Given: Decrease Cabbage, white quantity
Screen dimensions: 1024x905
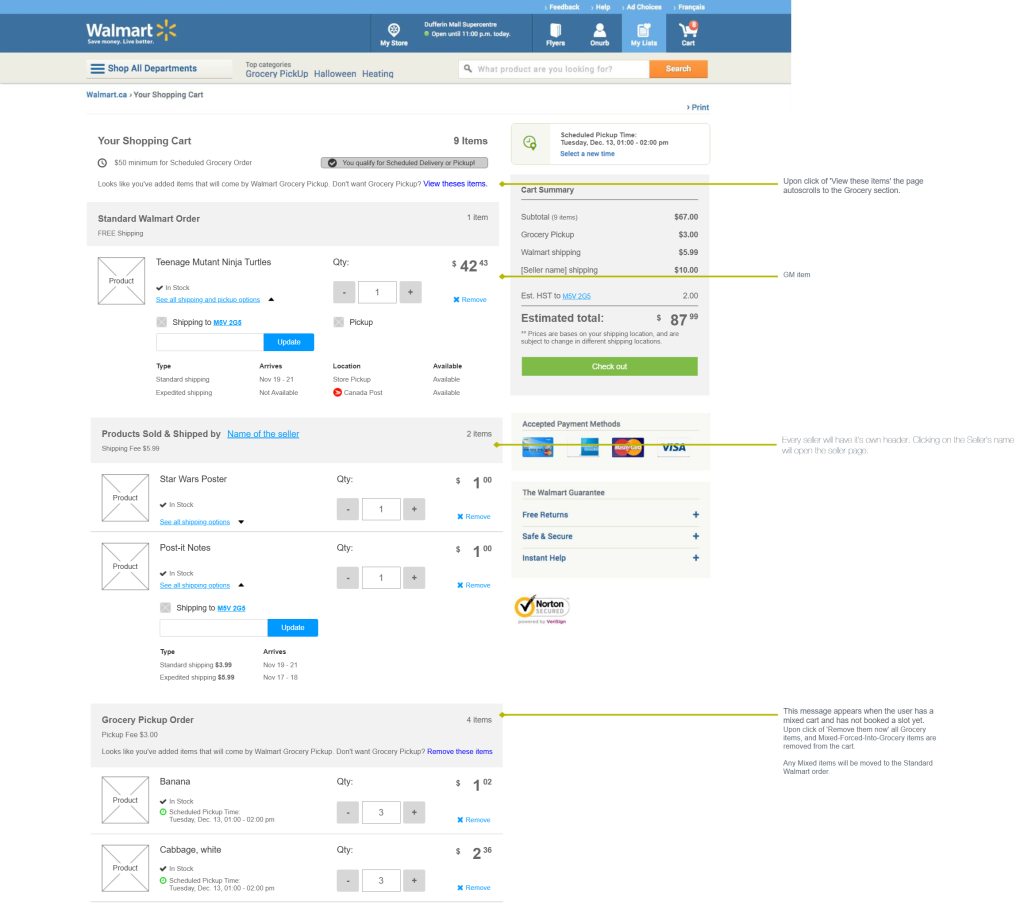Looking at the screenshot, I should (348, 880).
